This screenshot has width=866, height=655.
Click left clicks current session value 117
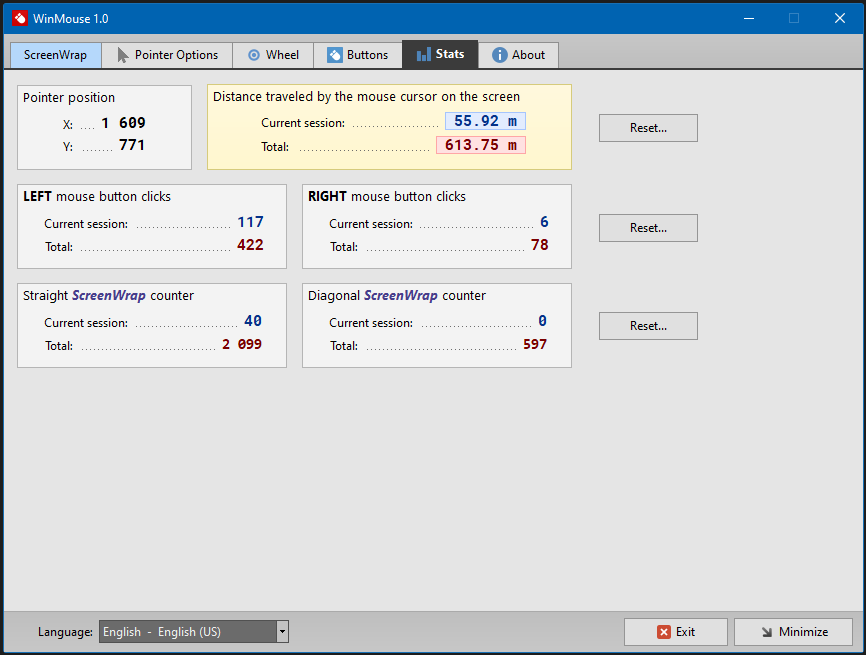250,222
